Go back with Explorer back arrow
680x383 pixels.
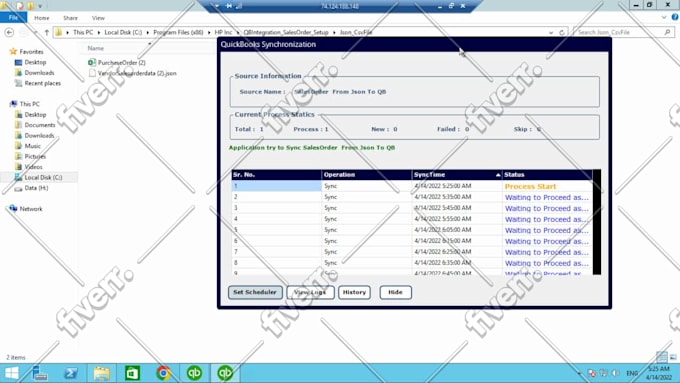pos(9,33)
